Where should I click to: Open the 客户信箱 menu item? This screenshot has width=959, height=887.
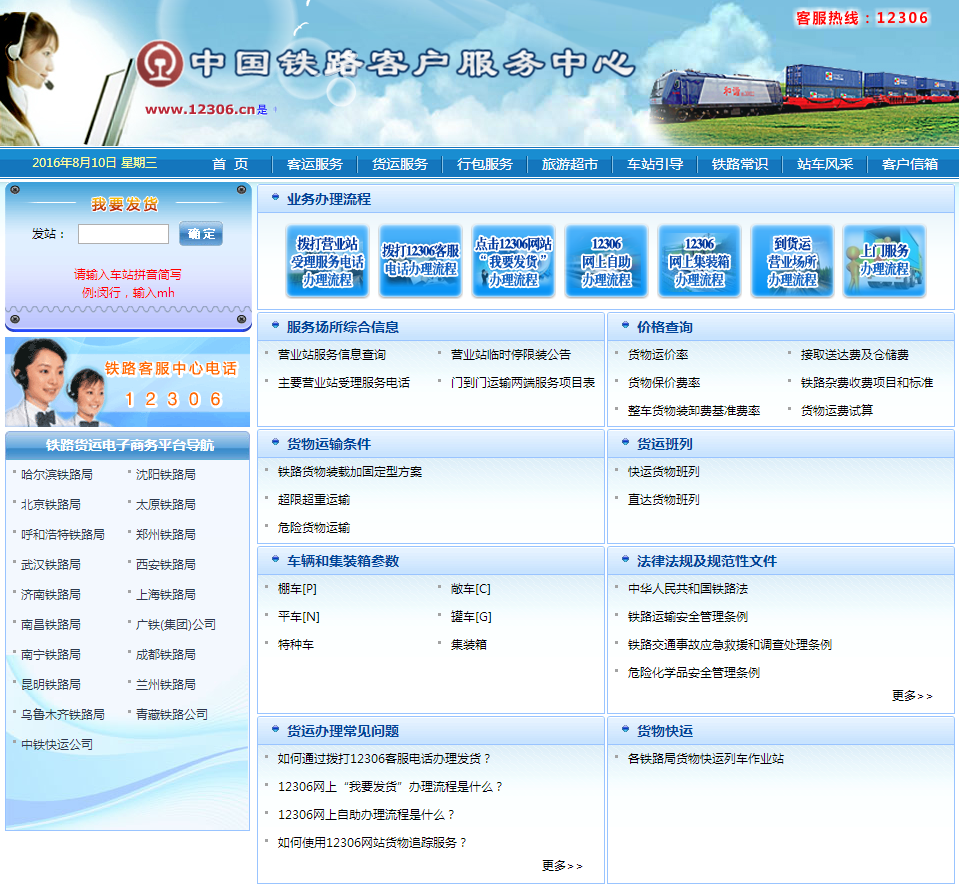click(x=909, y=164)
